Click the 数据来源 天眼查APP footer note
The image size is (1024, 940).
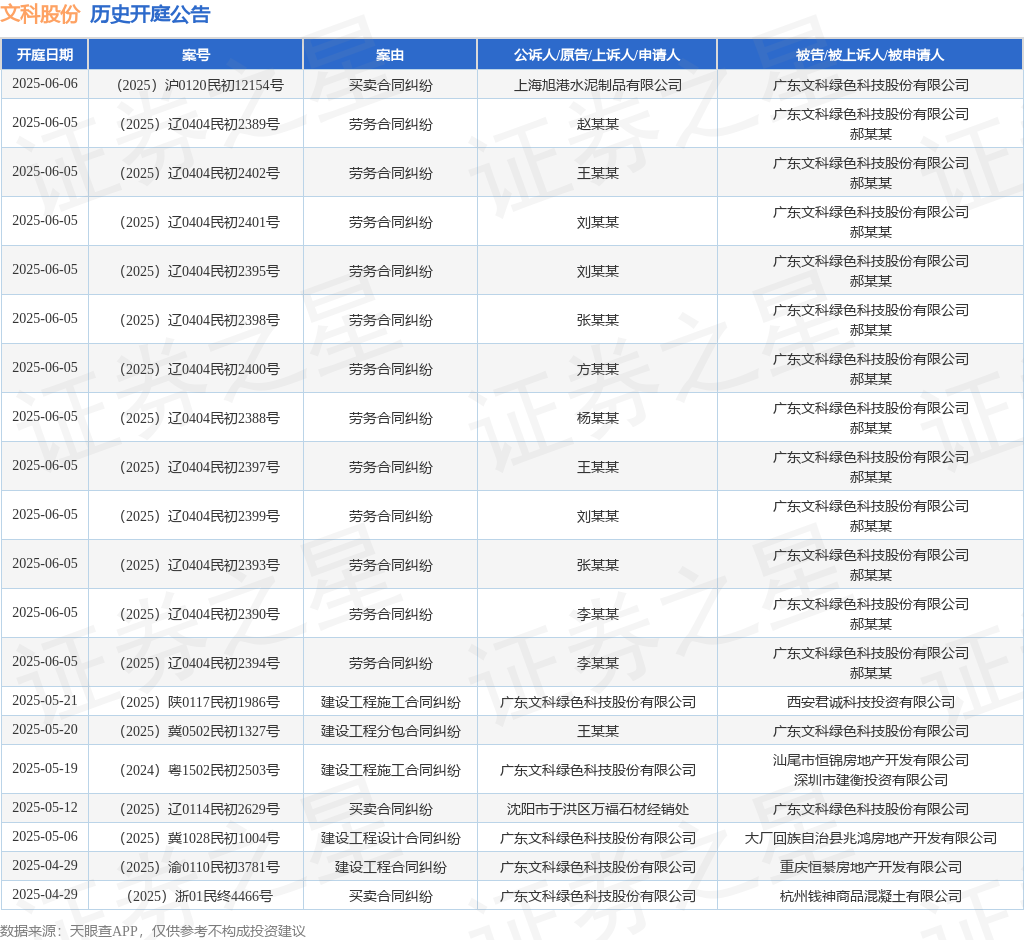click(x=152, y=931)
